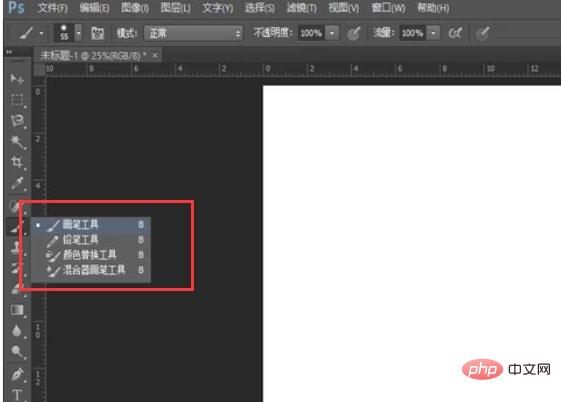The width and height of the screenshot is (561, 402).
Task: Click the white document canvas
Action: [411, 243]
